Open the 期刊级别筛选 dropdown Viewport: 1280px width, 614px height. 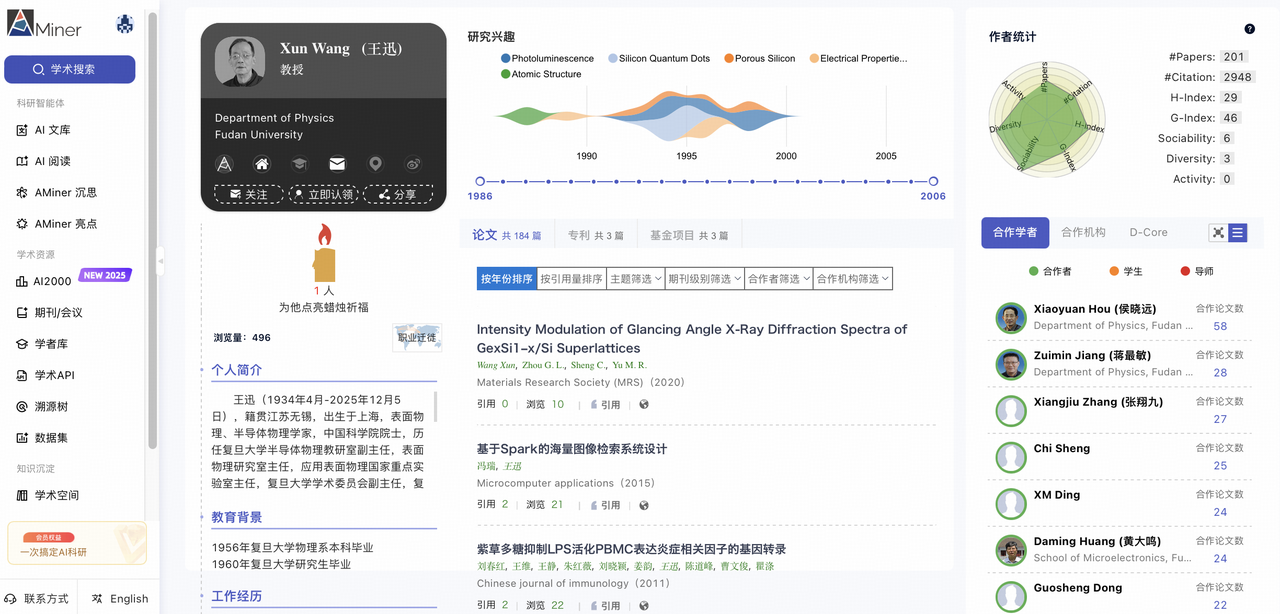(705, 279)
